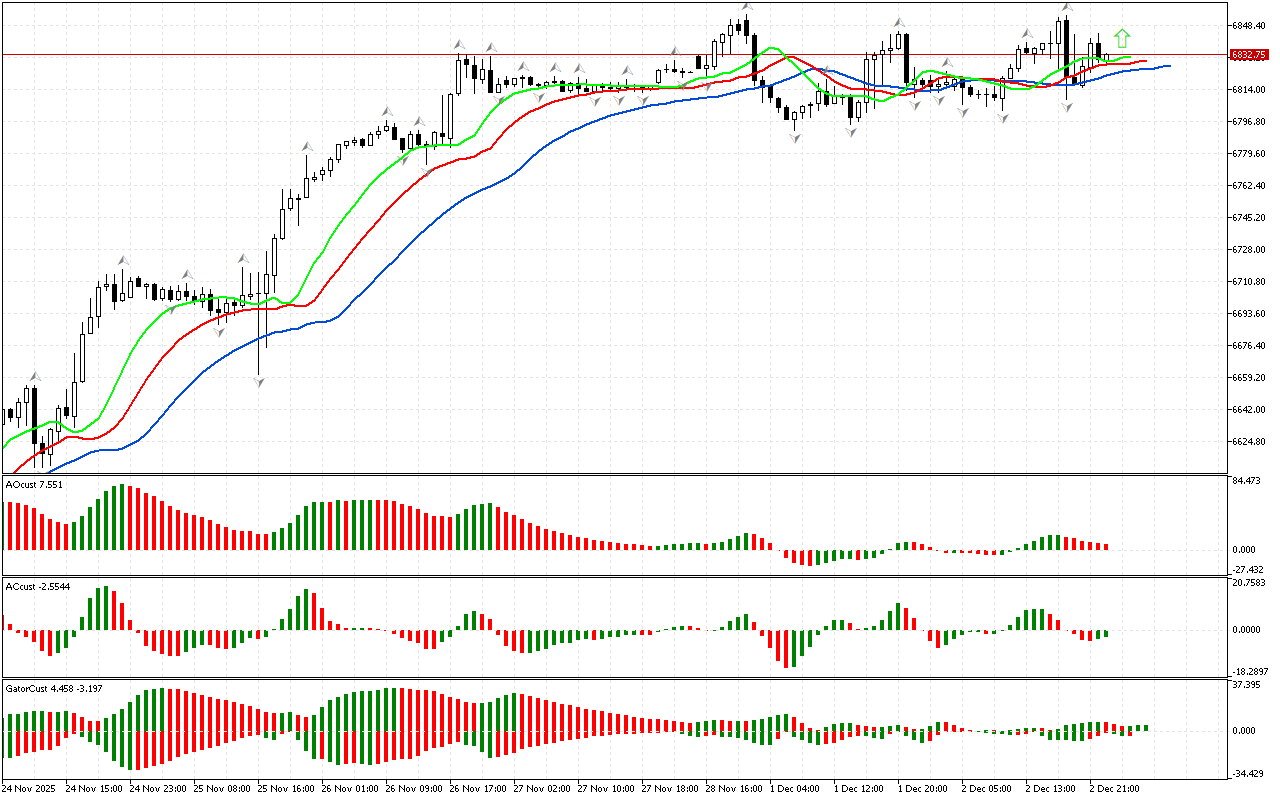The width and height of the screenshot is (1280, 800).
Task: Click the 1 Dec 04:00 time label
Action: click(793, 789)
